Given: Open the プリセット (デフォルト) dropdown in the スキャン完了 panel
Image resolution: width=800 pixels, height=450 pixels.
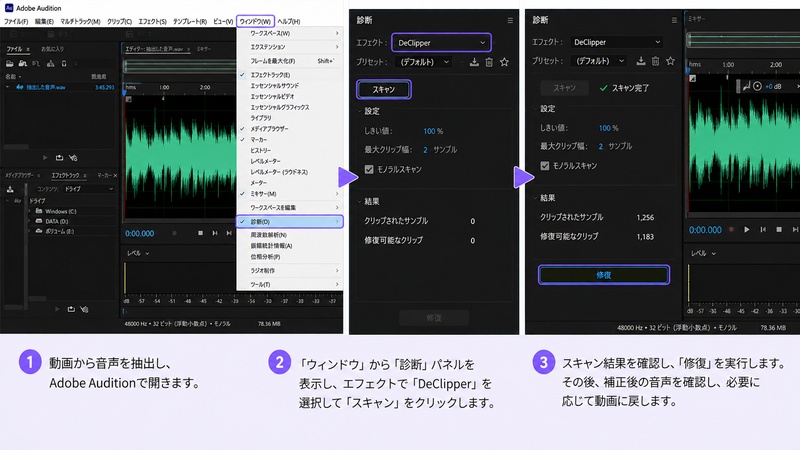Looking at the screenshot, I should point(600,61).
